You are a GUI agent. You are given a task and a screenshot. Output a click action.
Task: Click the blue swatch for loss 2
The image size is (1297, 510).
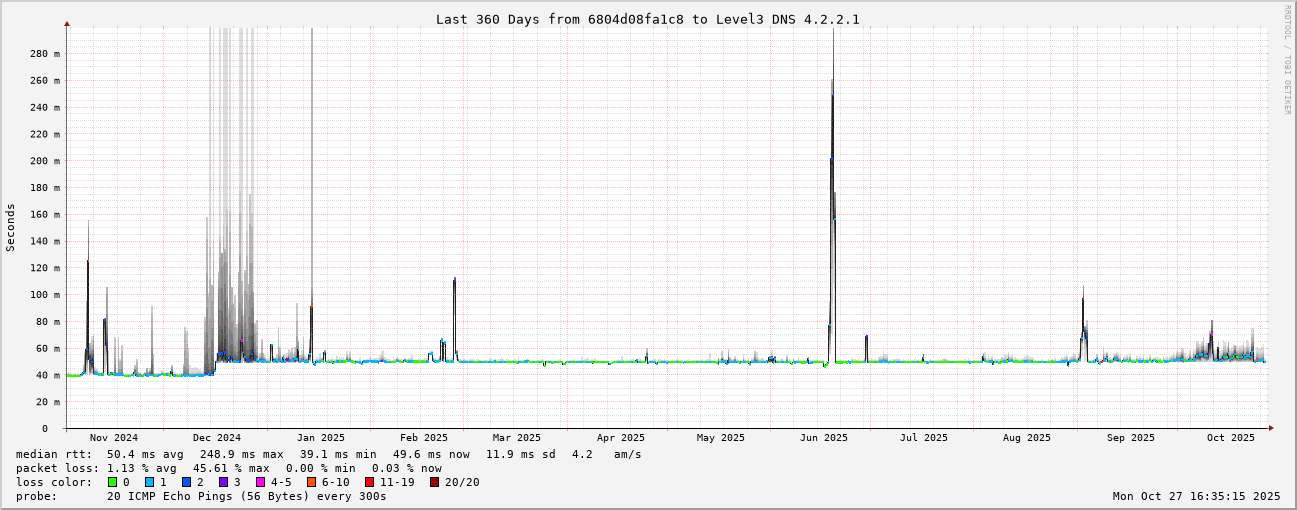186,482
